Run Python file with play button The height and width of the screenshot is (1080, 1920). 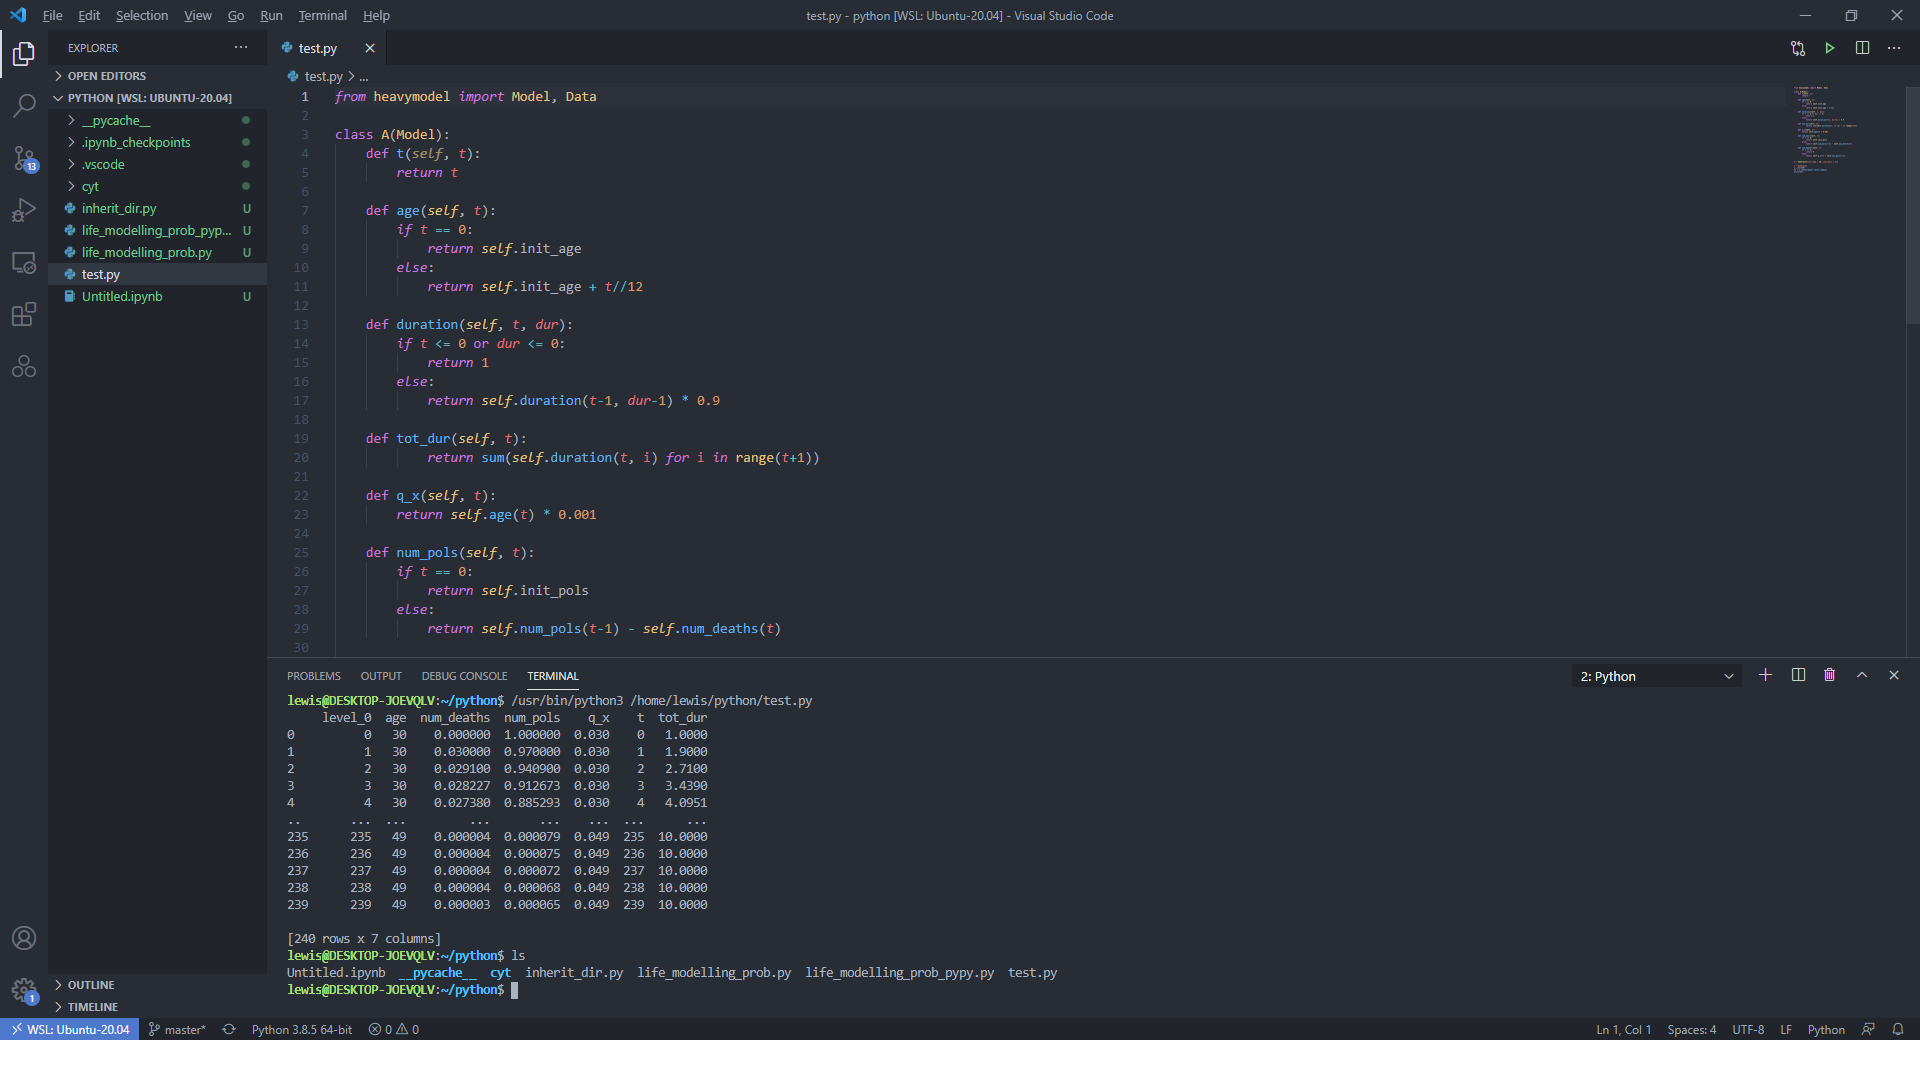pos(1829,48)
